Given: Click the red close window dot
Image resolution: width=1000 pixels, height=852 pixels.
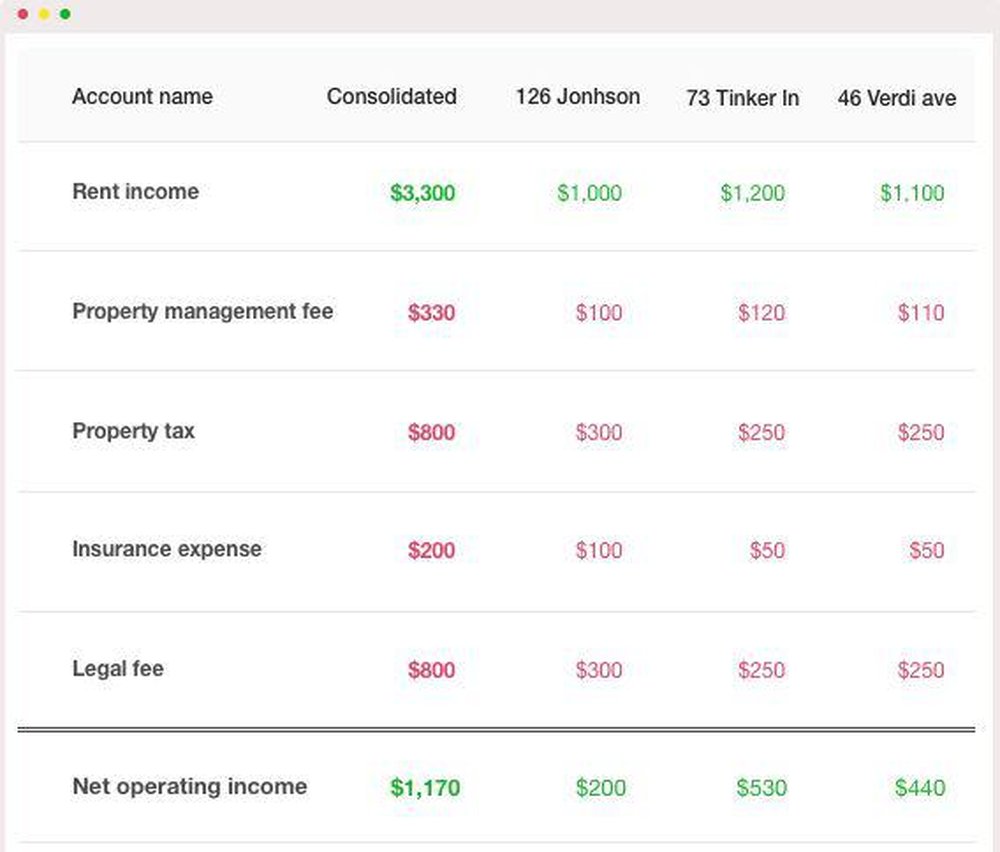Looking at the screenshot, I should 23,14.
